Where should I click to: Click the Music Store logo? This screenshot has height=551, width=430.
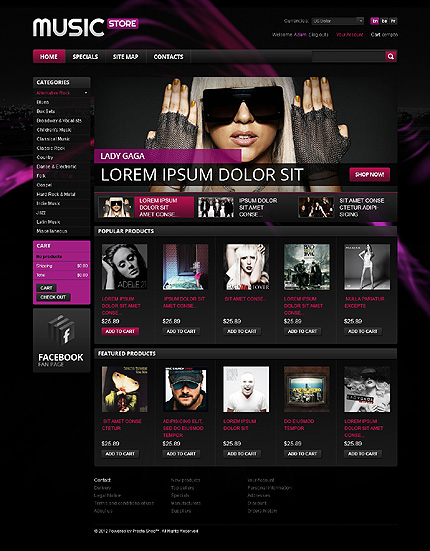(x=86, y=27)
